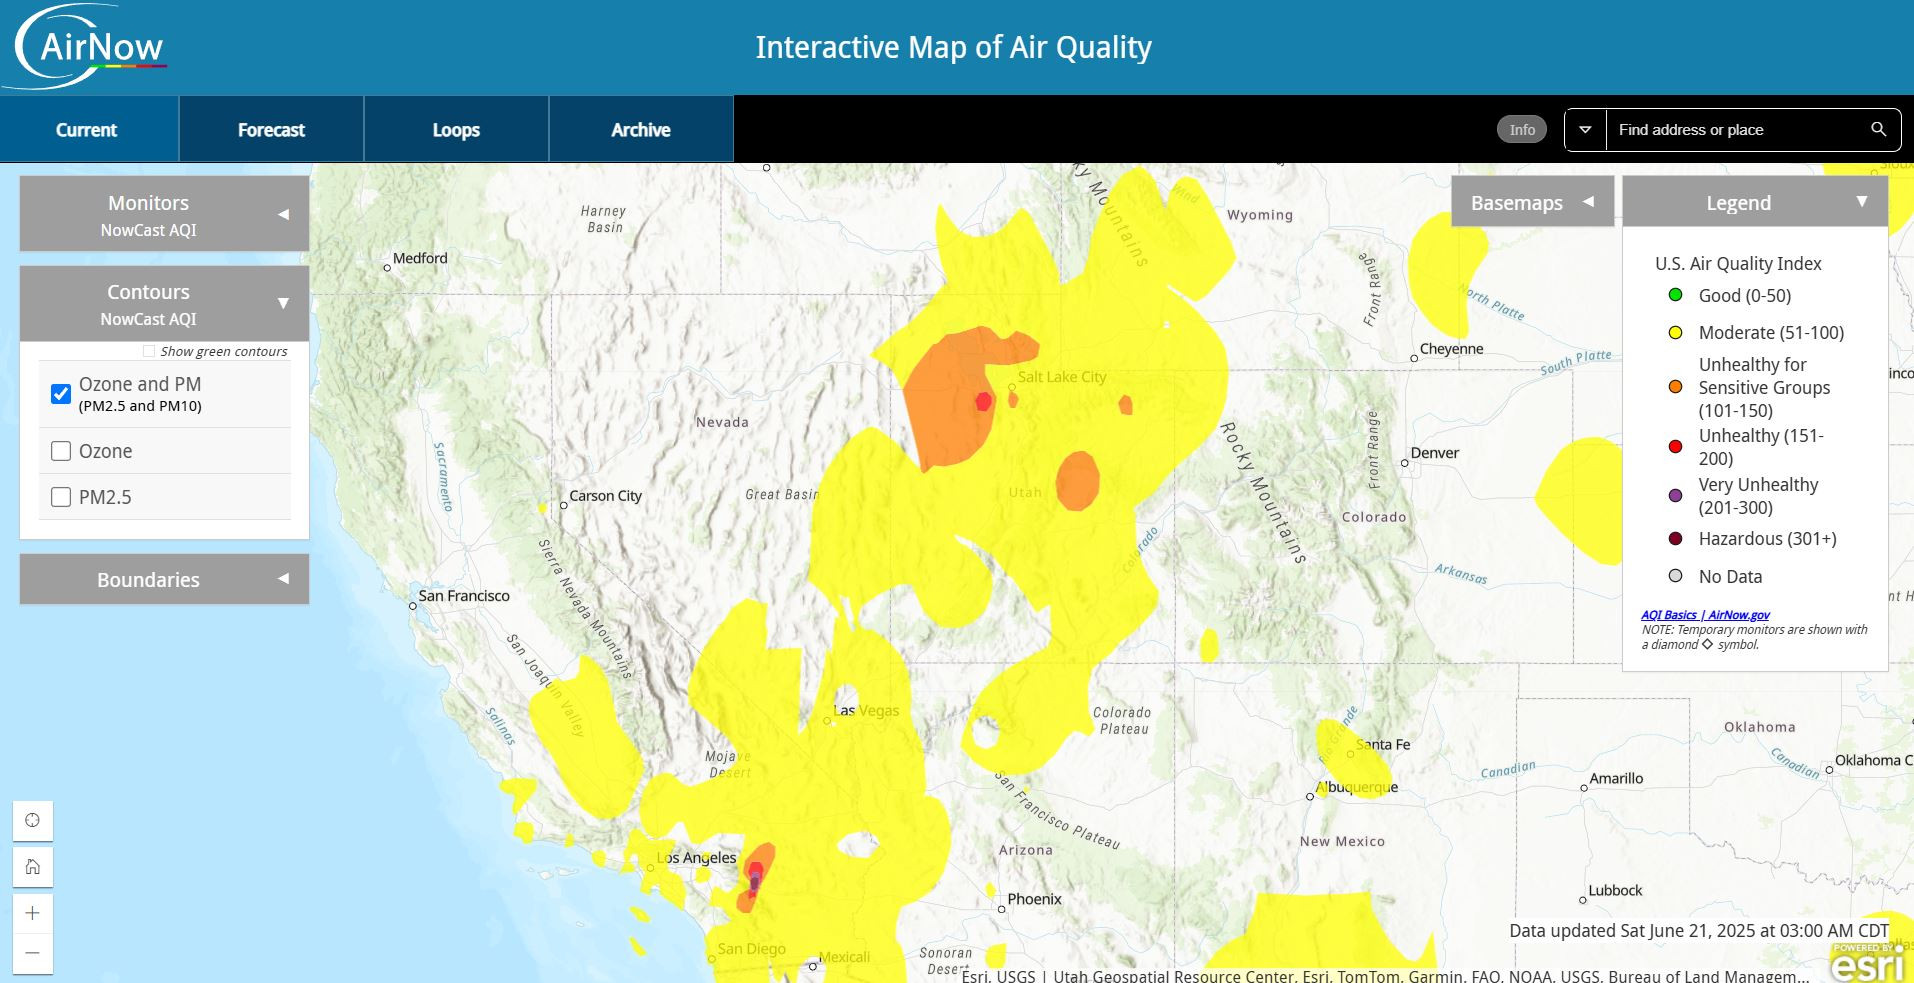Image resolution: width=1914 pixels, height=983 pixels.
Task: Enable Show green contours checkbox
Action: [149, 351]
